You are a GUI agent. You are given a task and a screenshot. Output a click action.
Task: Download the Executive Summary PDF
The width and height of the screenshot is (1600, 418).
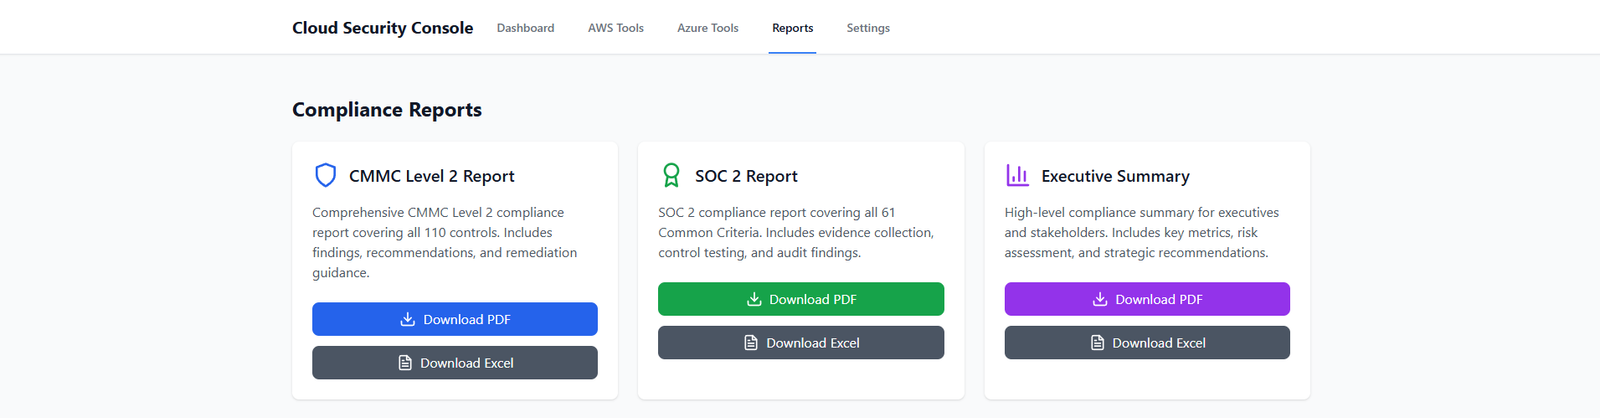pos(1147,299)
